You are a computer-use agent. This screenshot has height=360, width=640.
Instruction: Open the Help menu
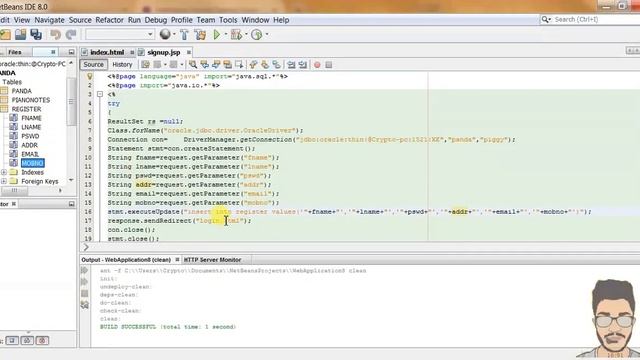pos(281,20)
